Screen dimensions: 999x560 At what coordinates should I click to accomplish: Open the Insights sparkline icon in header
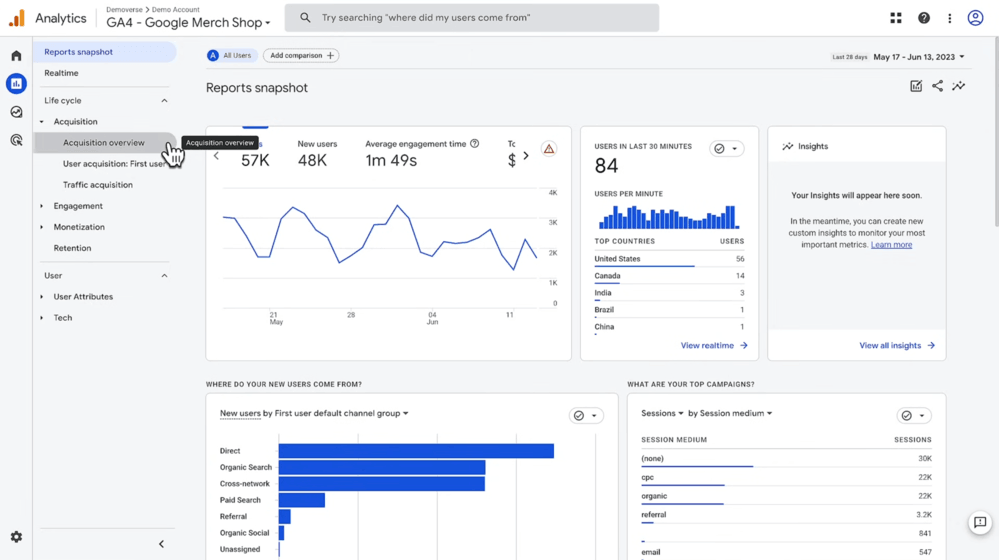click(x=958, y=86)
